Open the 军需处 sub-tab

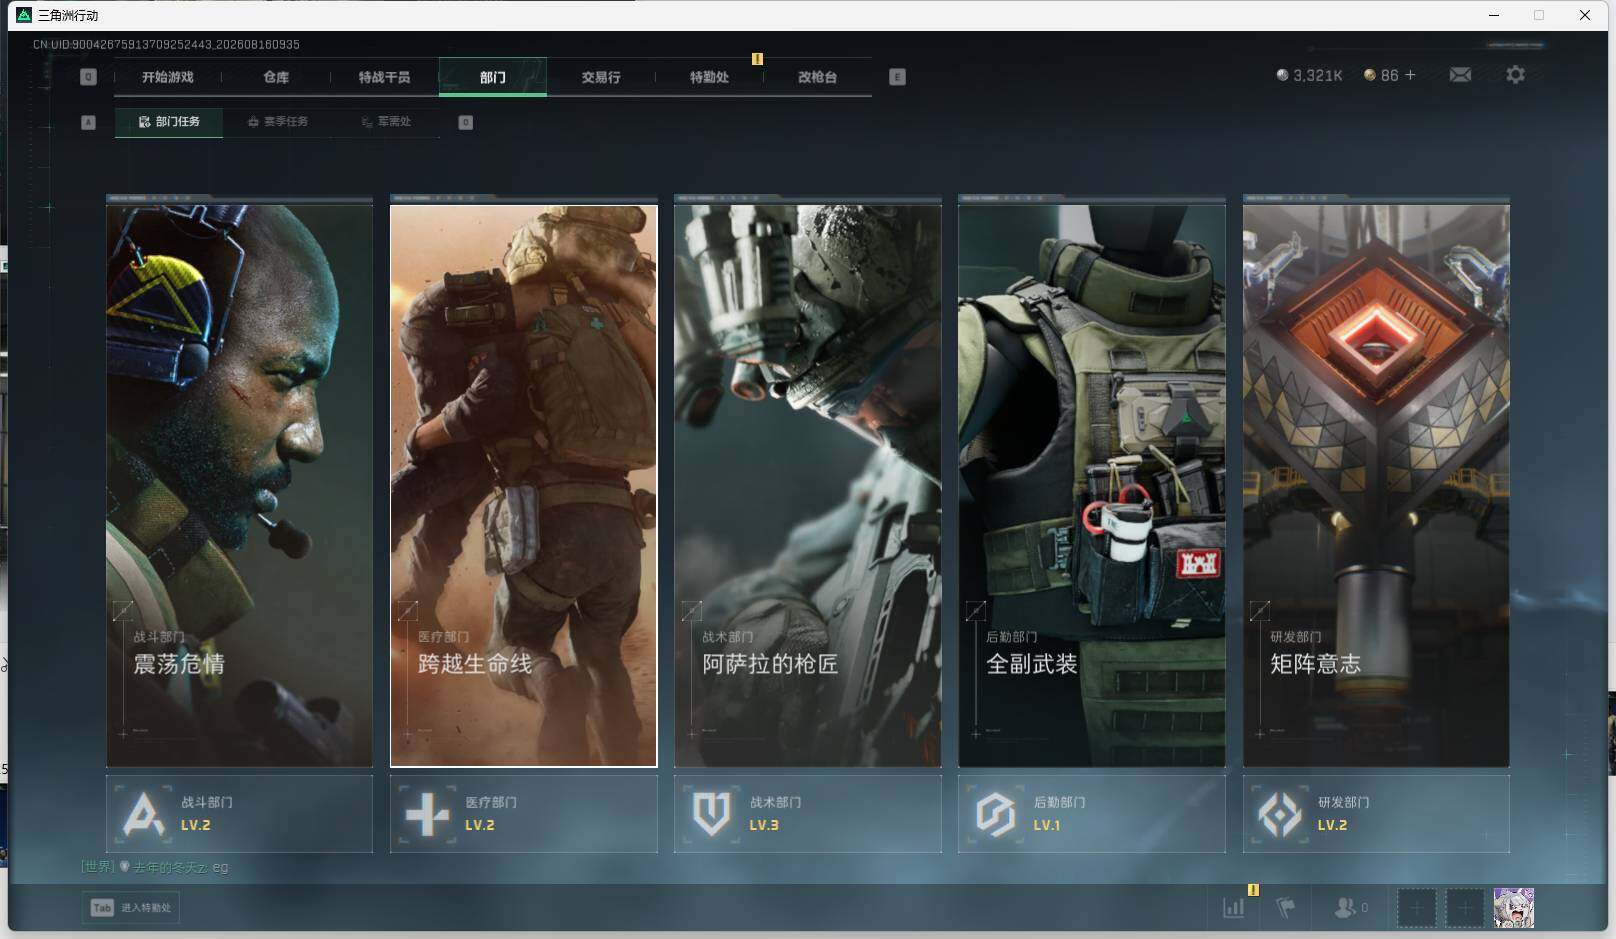pyautogui.click(x=386, y=122)
